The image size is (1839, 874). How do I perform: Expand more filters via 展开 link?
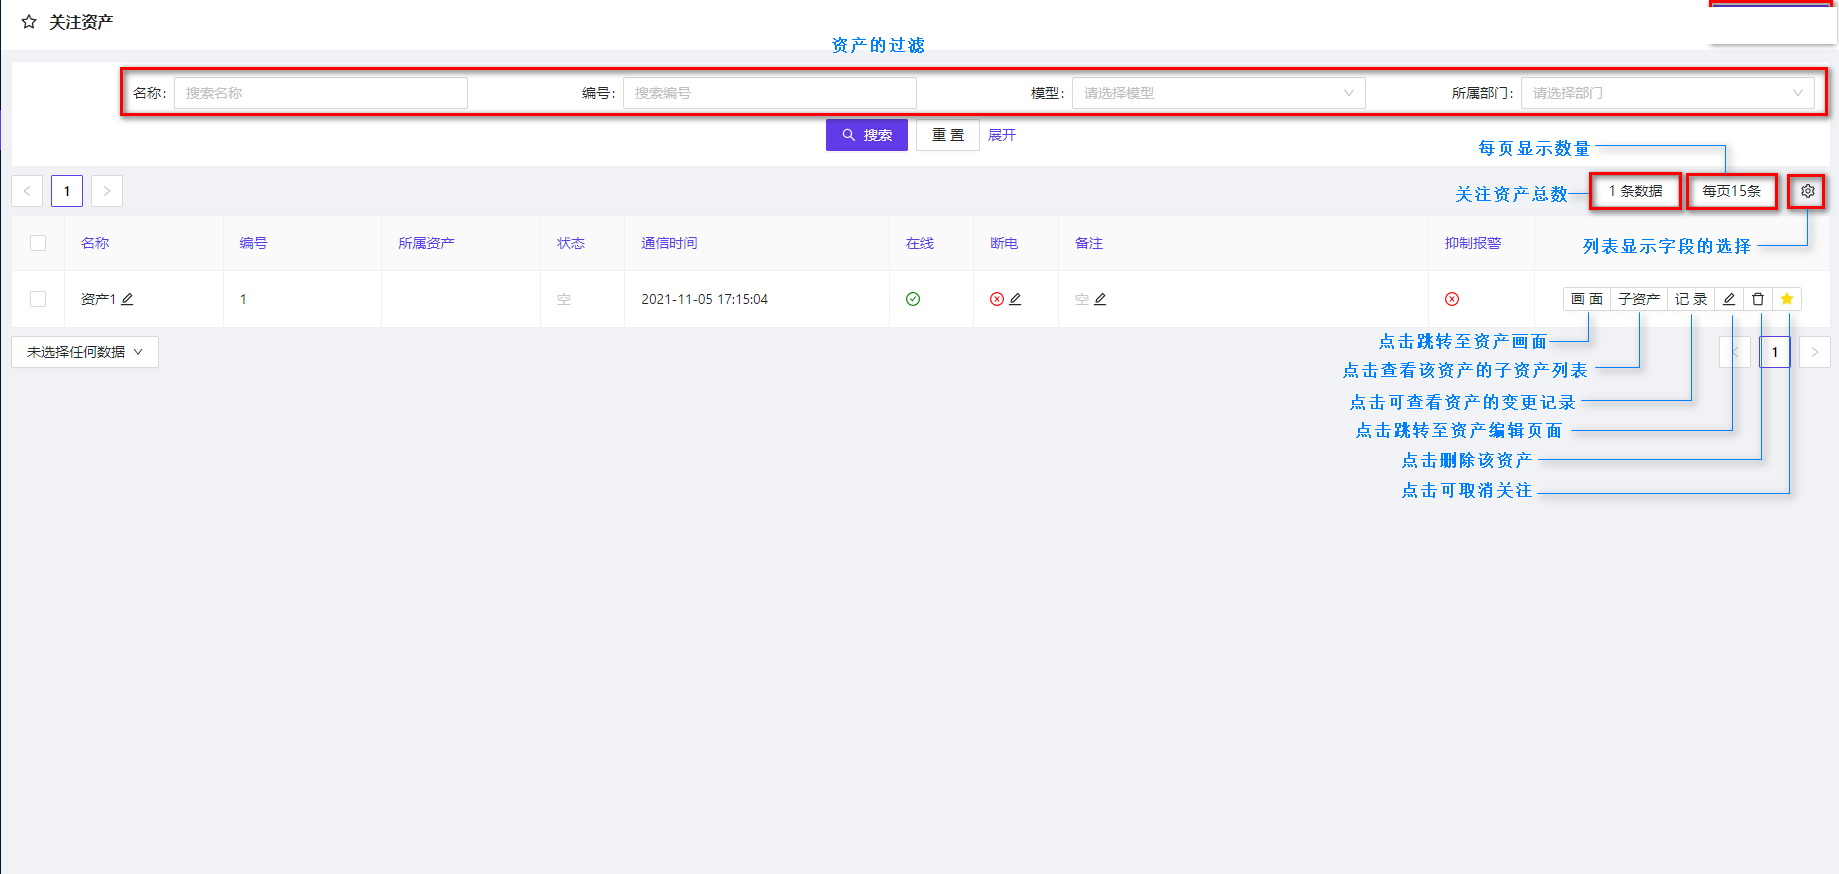click(1002, 135)
